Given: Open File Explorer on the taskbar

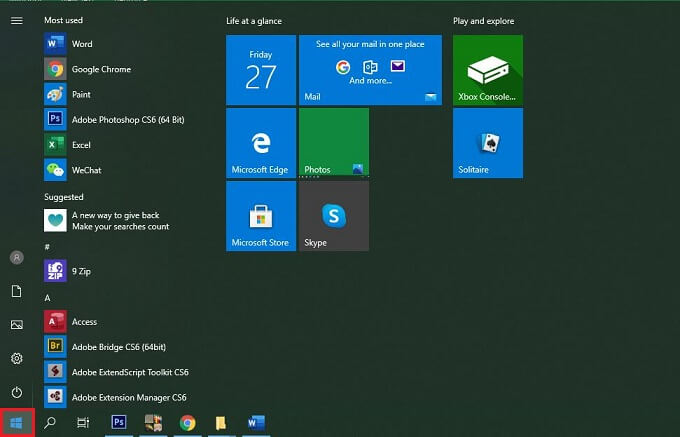Looking at the screenshot, I should pos(221,423).
